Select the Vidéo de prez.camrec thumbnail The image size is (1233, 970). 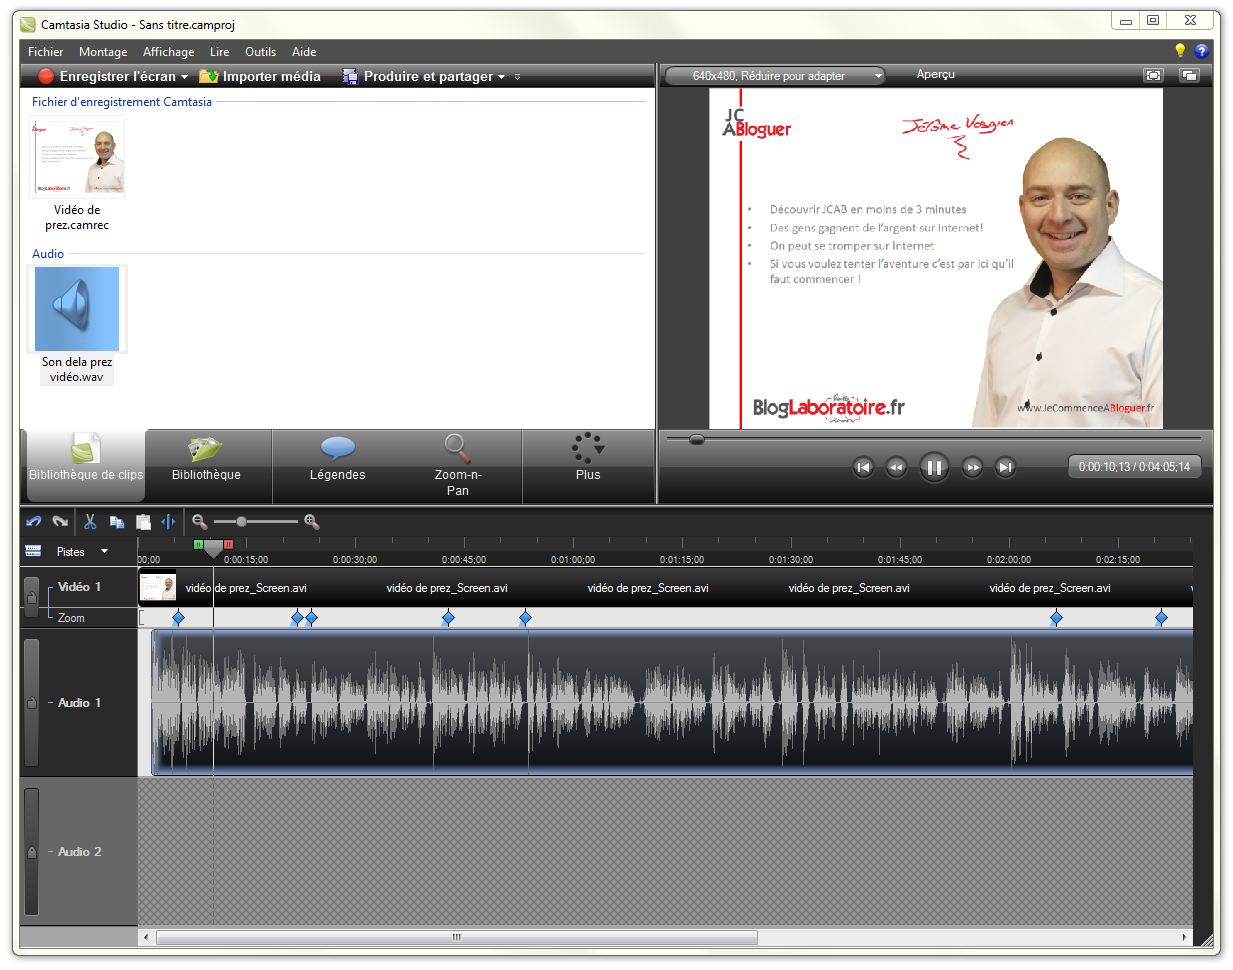pos(78,157)
